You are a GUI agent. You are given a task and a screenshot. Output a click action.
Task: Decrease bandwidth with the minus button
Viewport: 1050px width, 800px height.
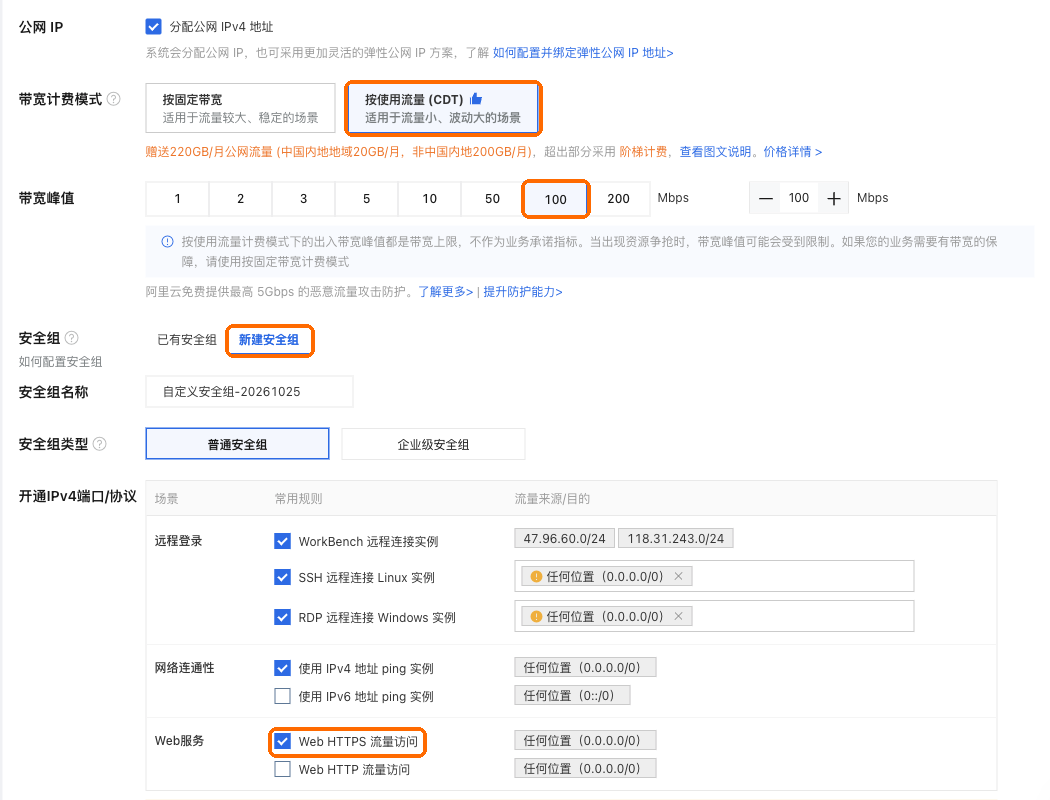[765, 198]
